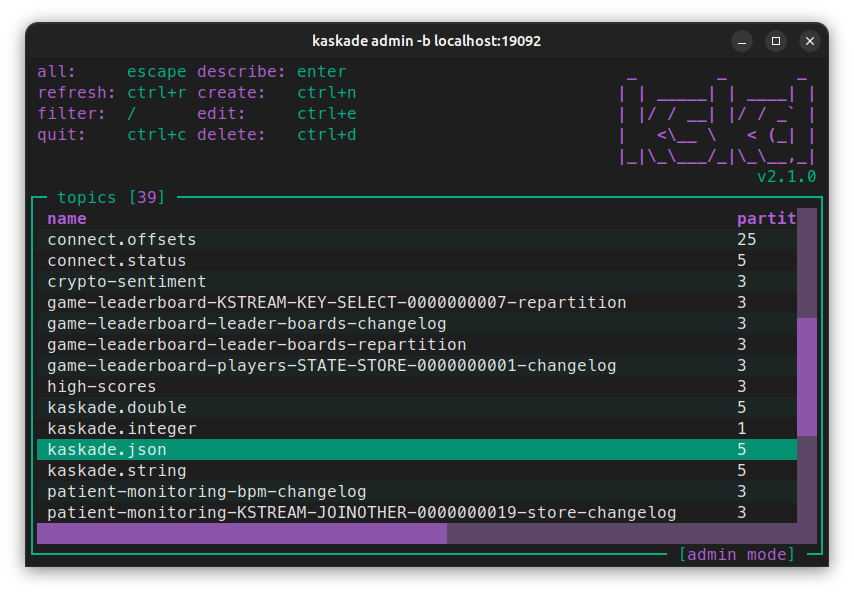Click the 'describe:' shortcut label
The height and width of the screenshot is (595, 854).
tap(241, 71)
